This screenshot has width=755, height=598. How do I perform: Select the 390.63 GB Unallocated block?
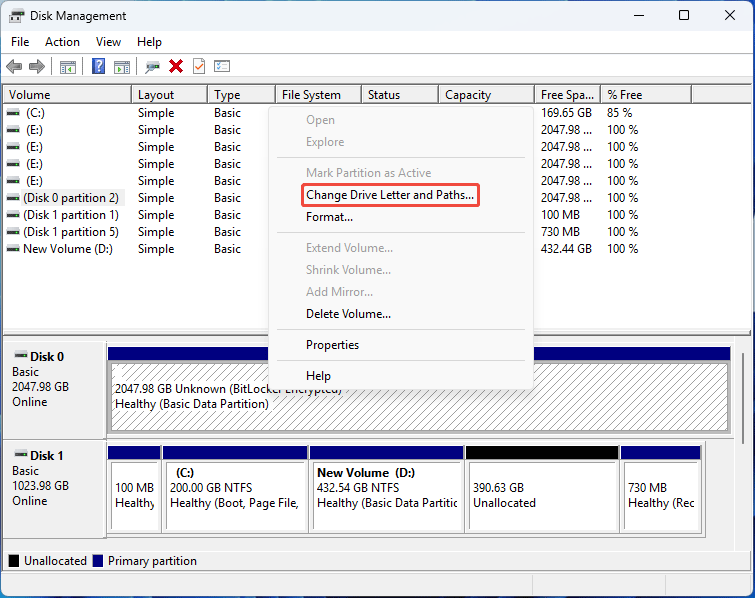543,496
